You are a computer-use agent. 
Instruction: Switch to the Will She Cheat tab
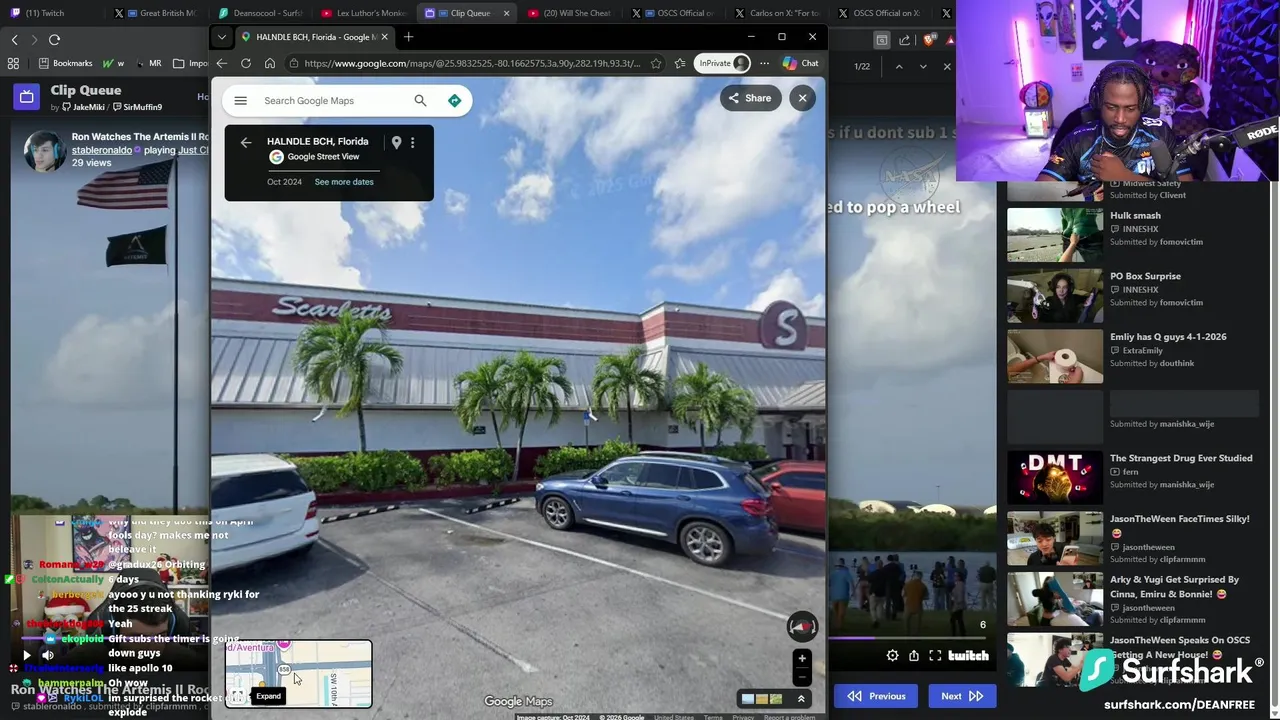pyautogui.click(x=570, y=13)
